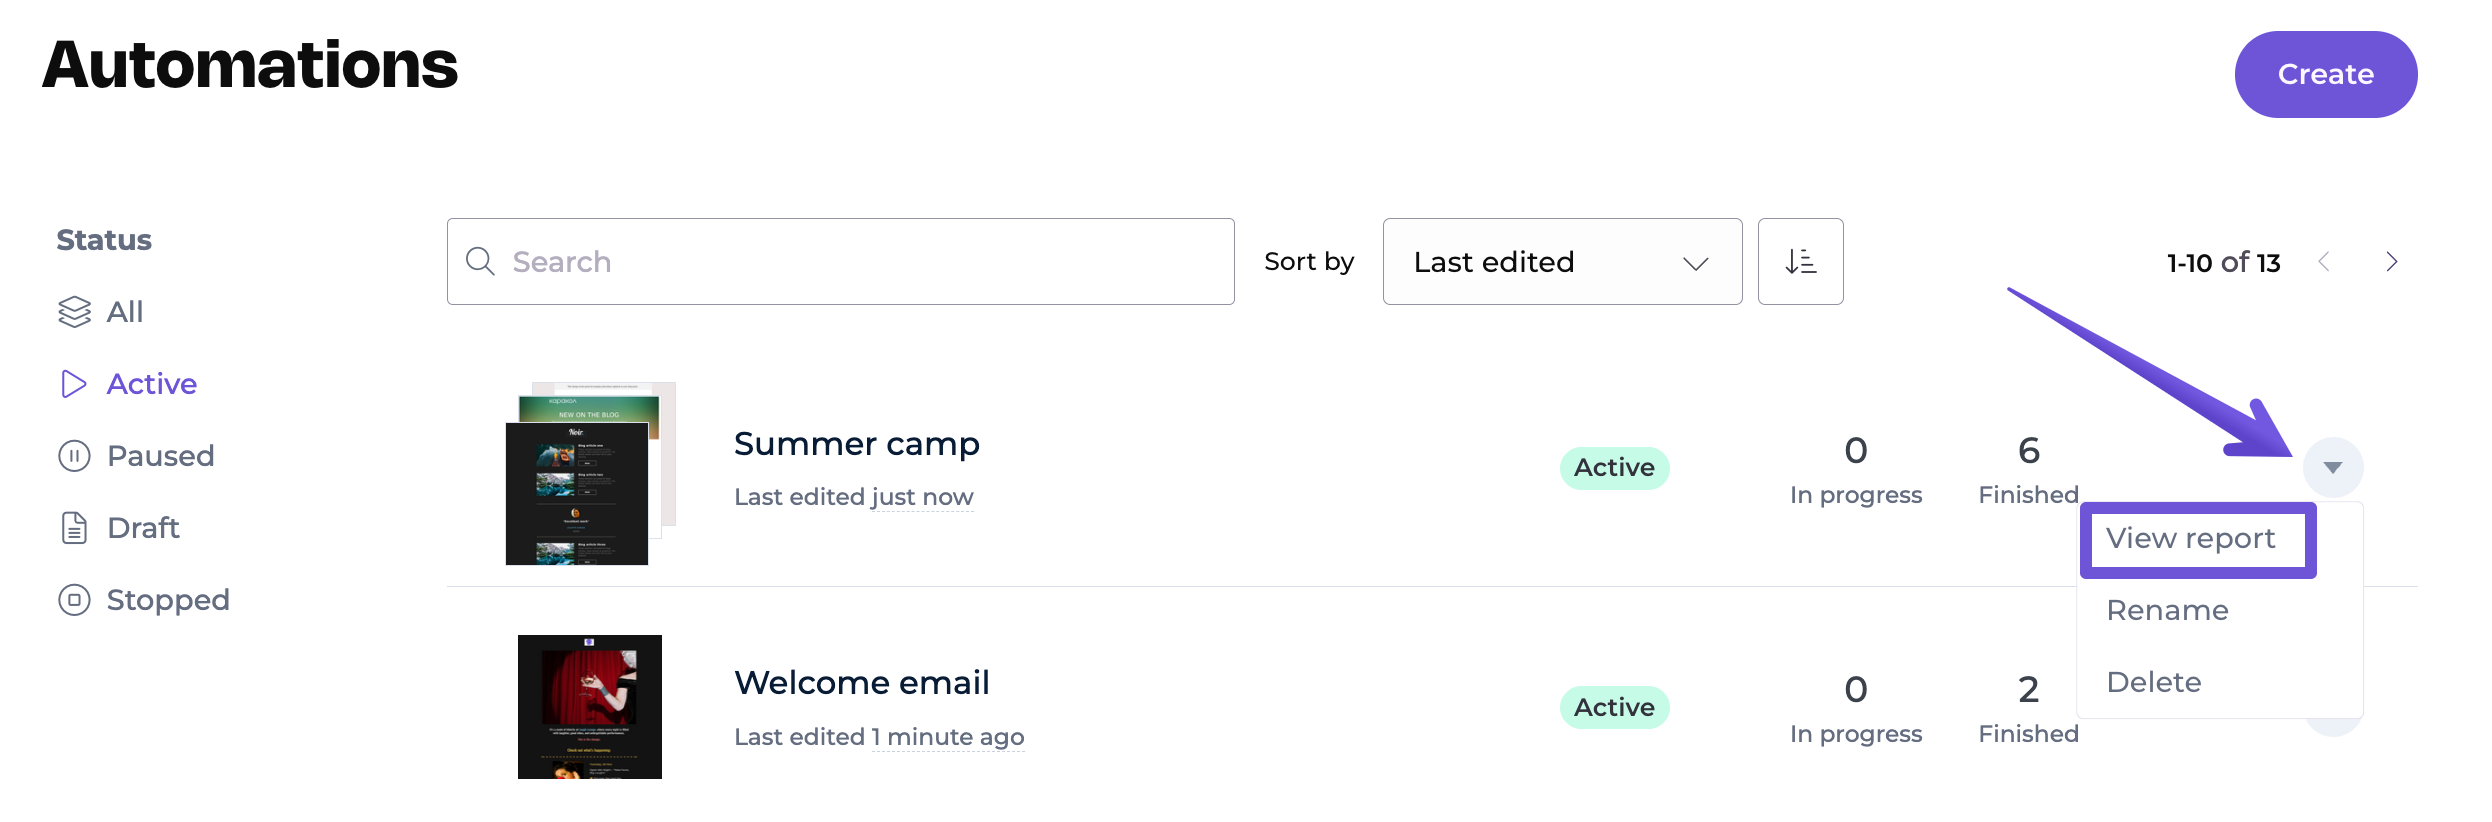Screen dimensions: 2492x822
Task: Click the Summer camp email thumbnail
Action: click(588, 474)
